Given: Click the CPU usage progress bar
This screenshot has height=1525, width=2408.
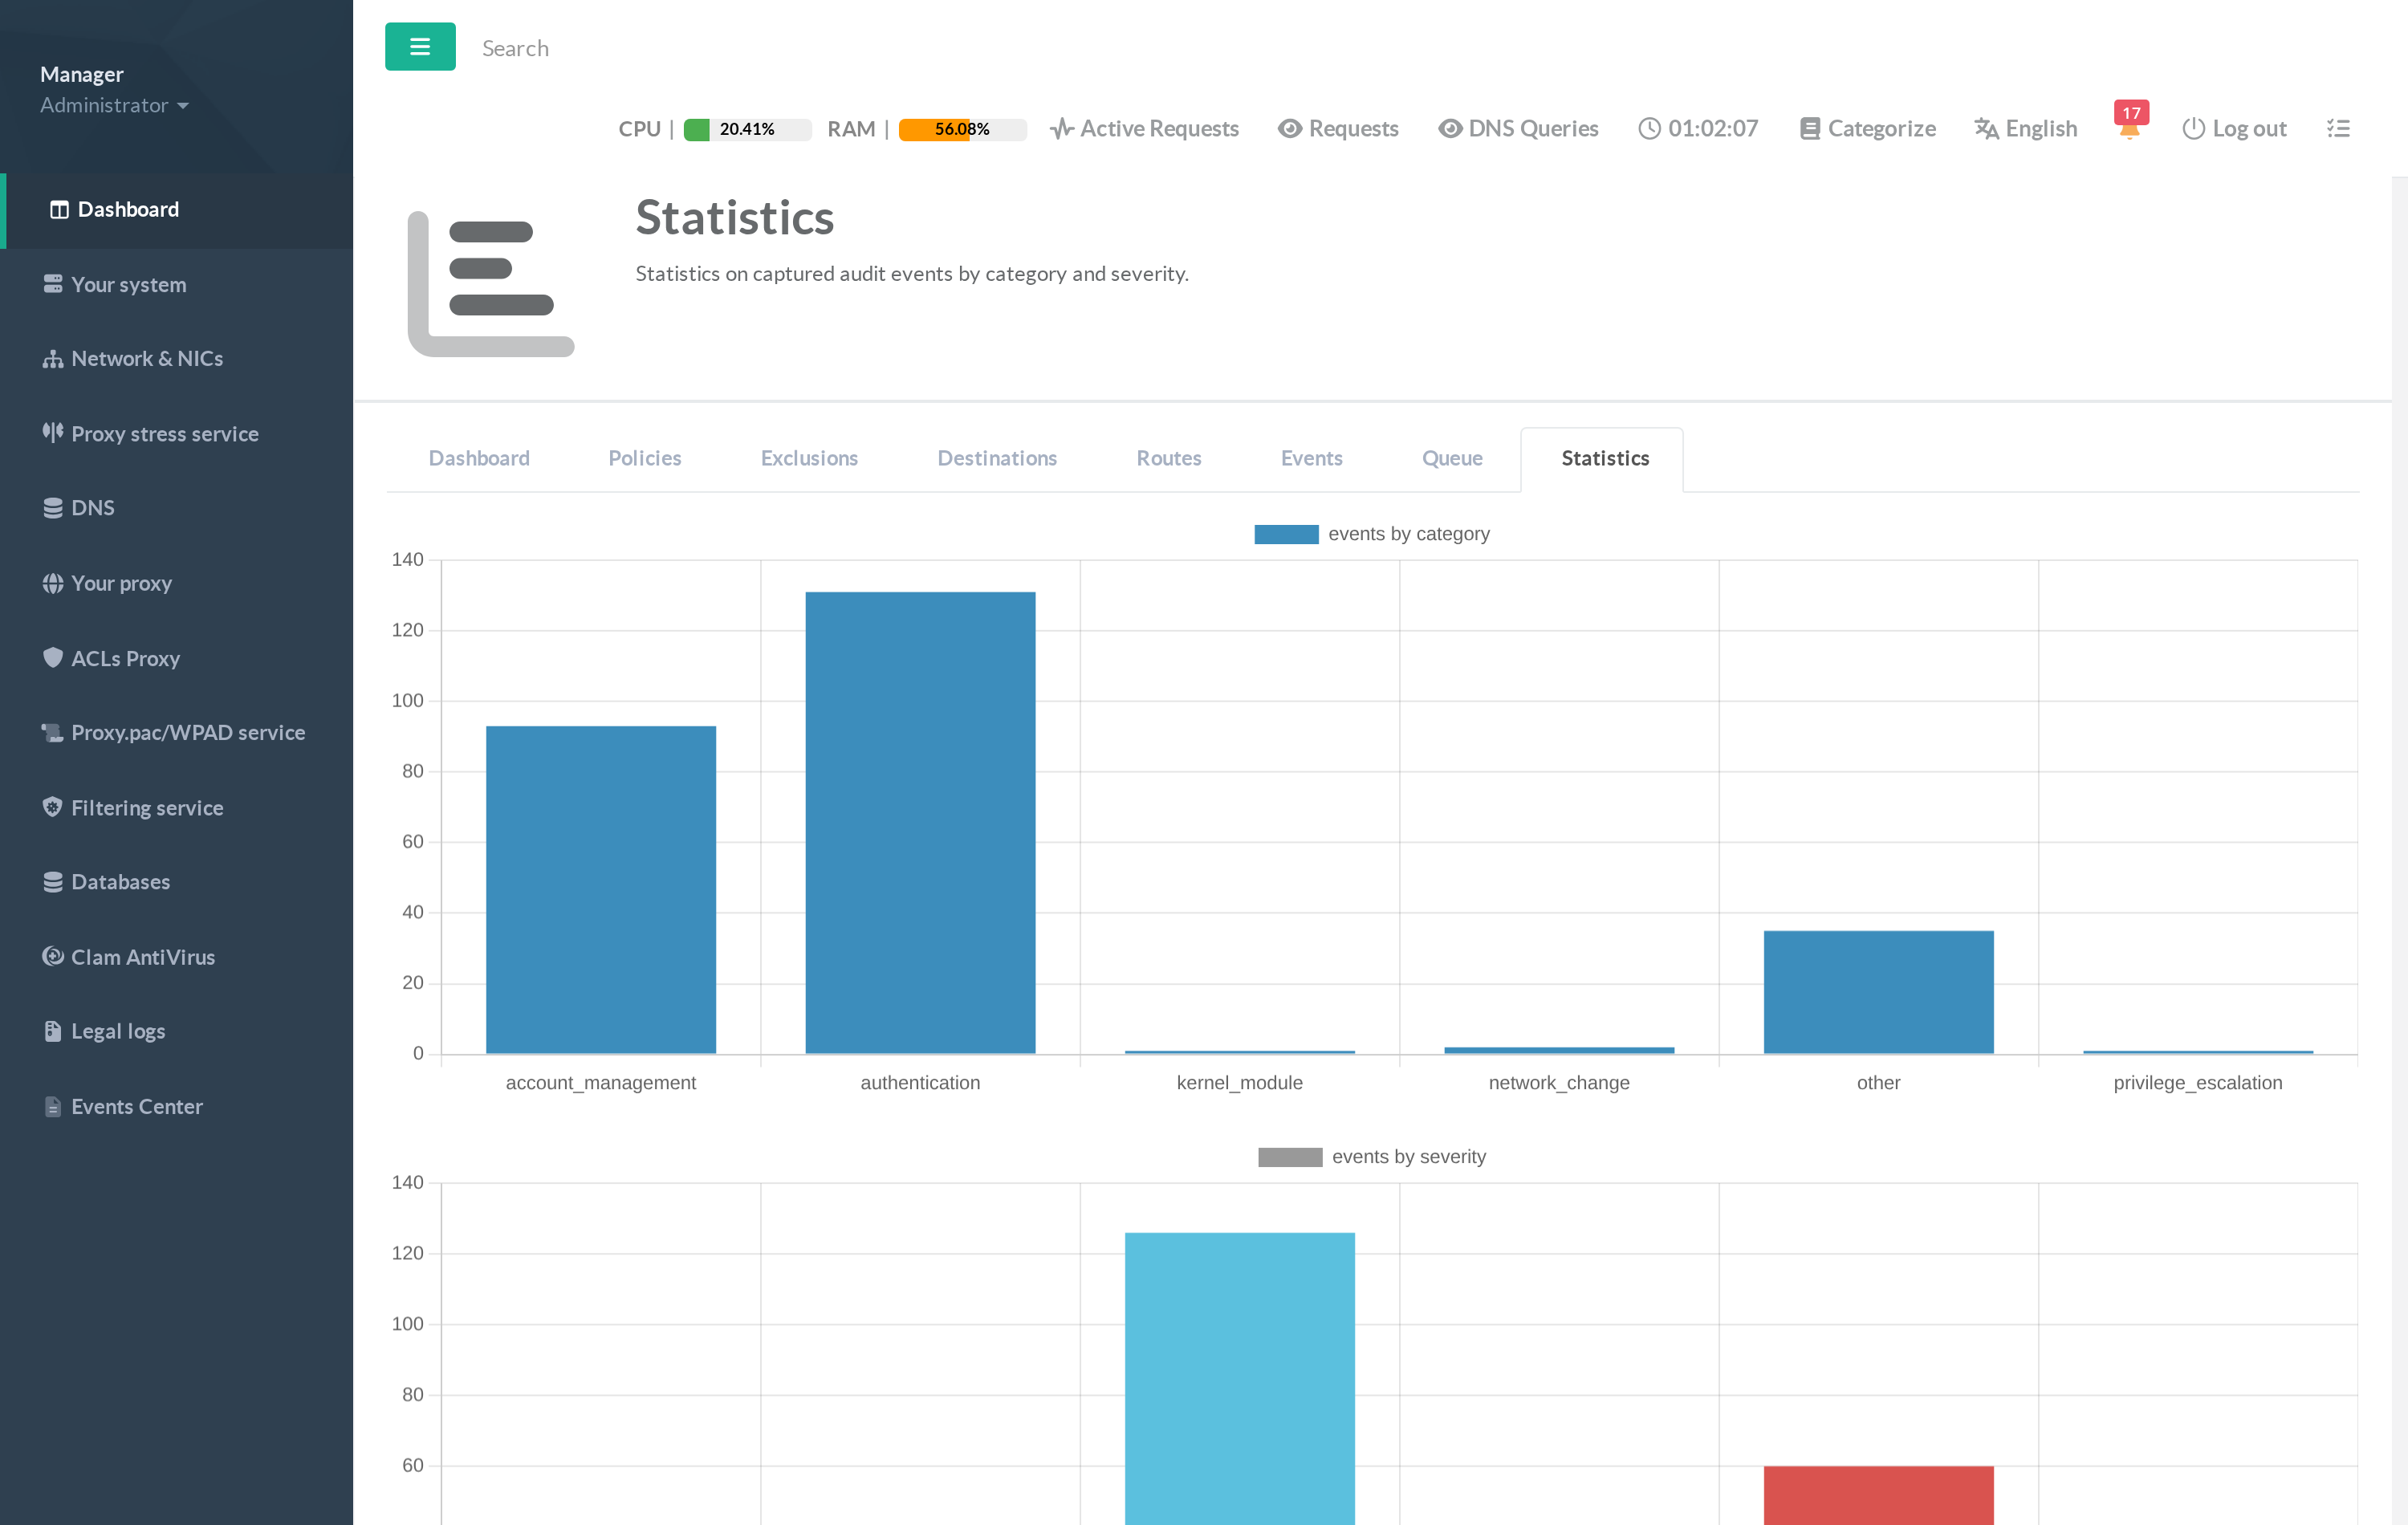Looking at the screenshot, I should click(x=747, y=129).
